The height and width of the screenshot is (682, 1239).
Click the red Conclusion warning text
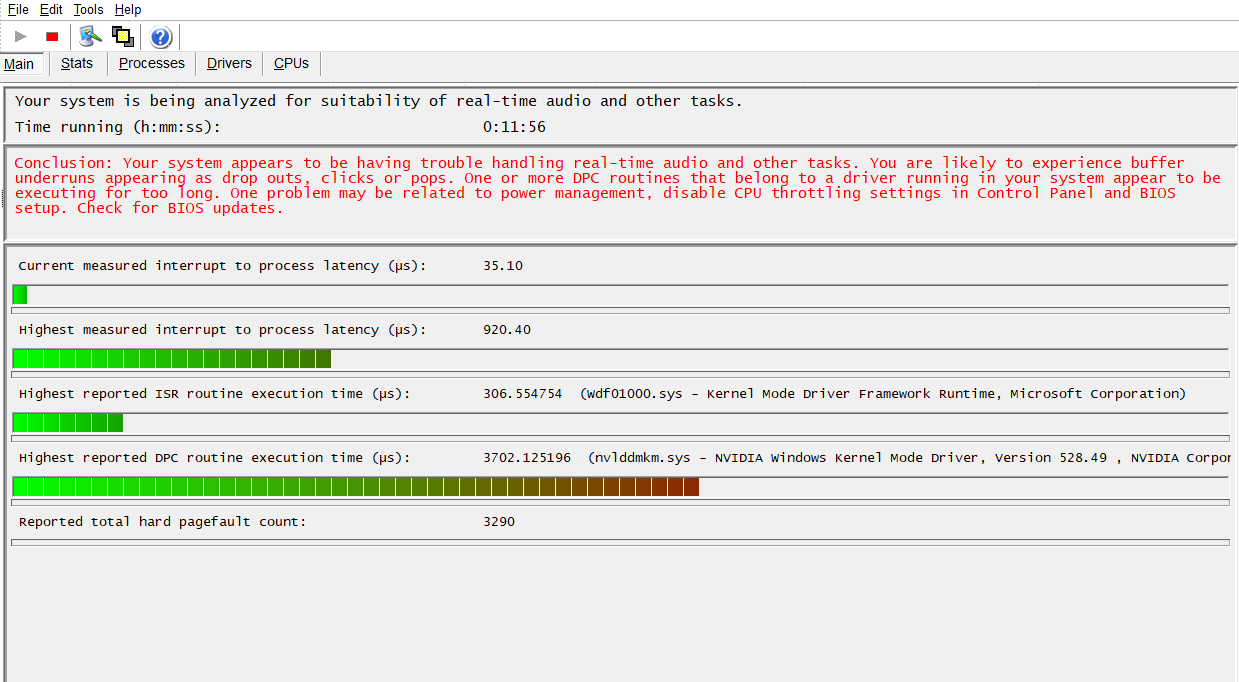pyautogui.click(x=617, y=185)
